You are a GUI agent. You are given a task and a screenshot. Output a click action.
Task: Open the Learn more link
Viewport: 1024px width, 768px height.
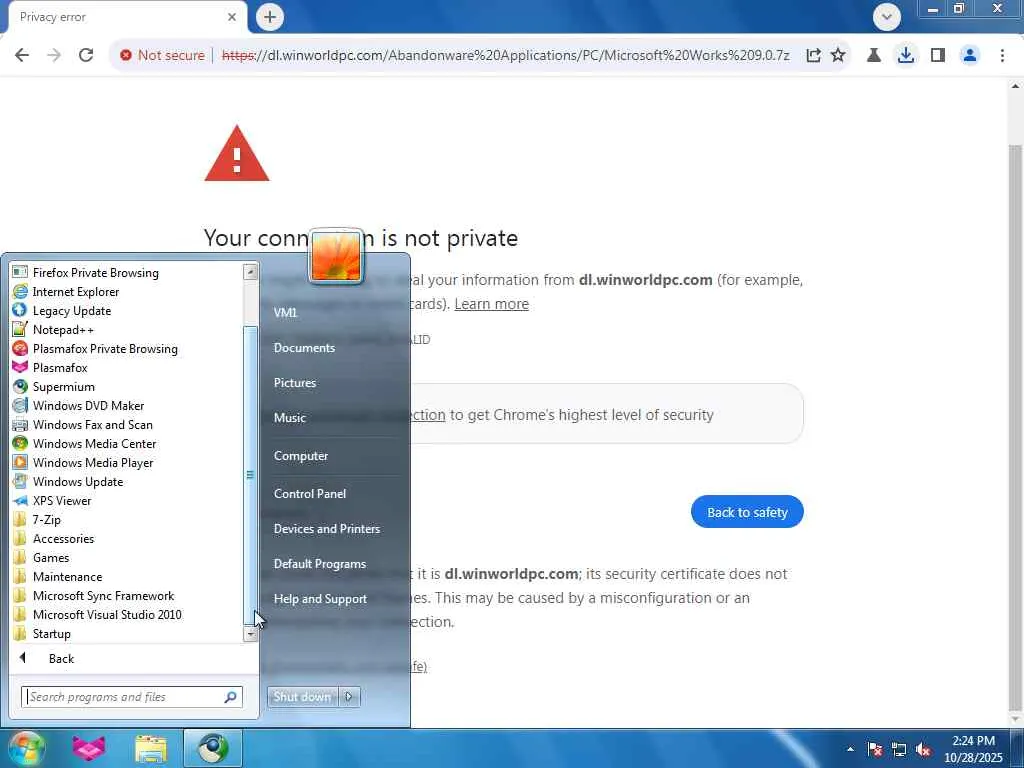(491, 304)
